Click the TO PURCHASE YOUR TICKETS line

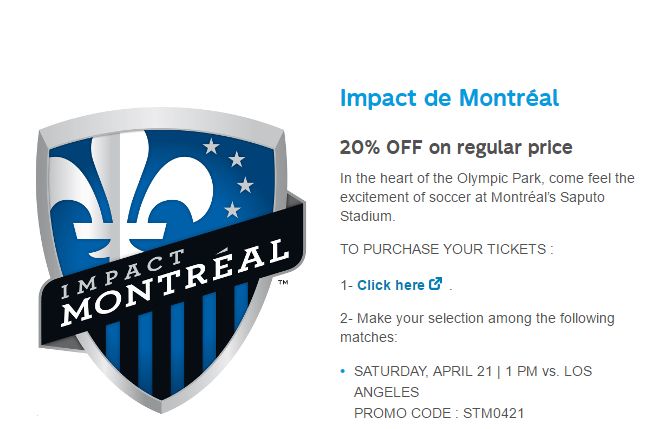446,249
